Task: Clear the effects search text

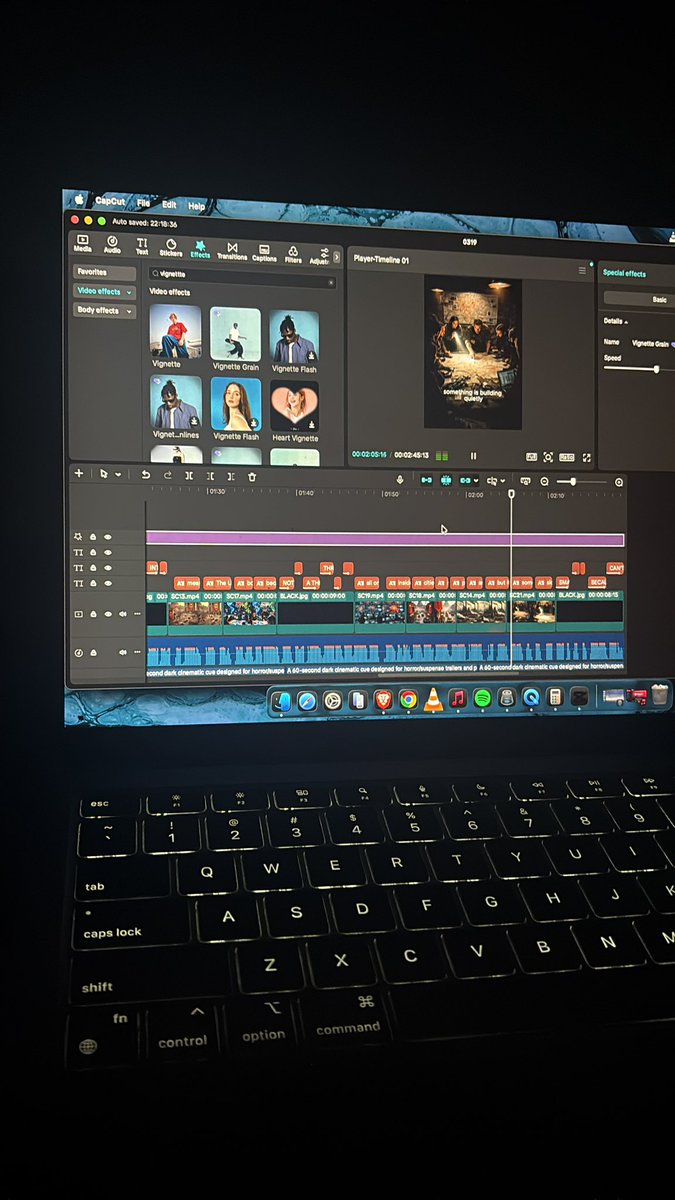Action: point(329,285)
